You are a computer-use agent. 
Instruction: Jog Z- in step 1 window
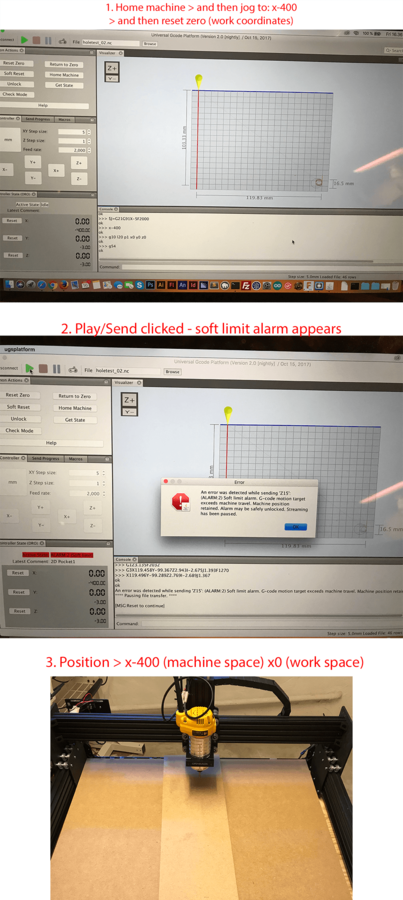point(79,179)
